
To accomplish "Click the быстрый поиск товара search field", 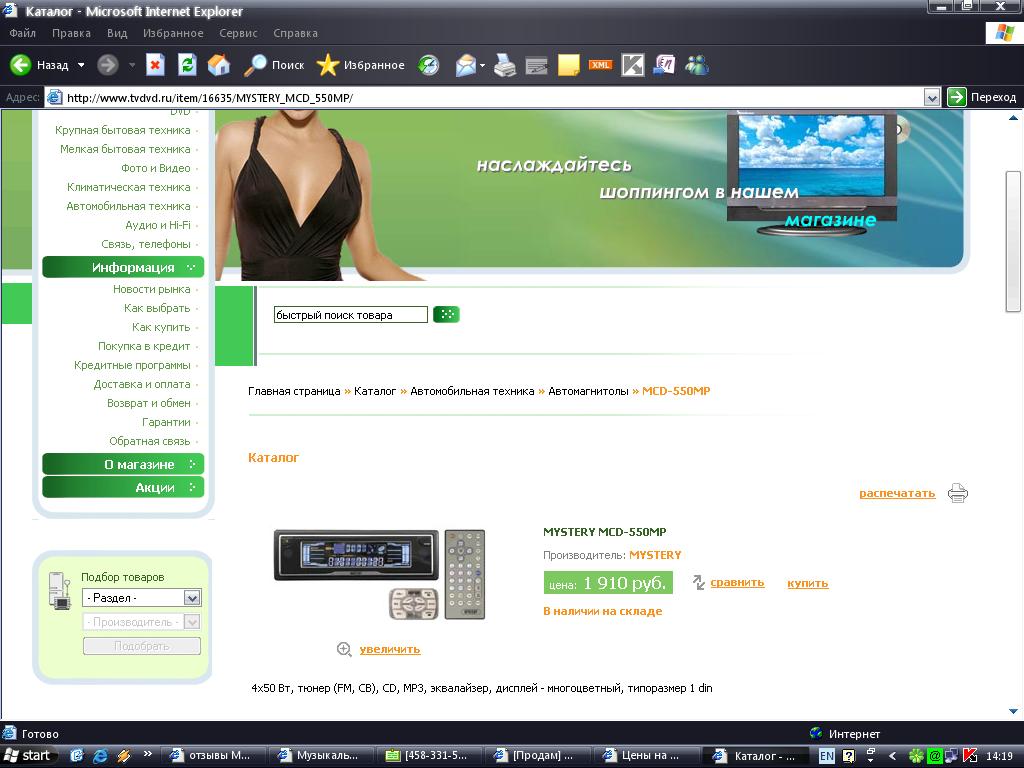I will pos(351,315).
